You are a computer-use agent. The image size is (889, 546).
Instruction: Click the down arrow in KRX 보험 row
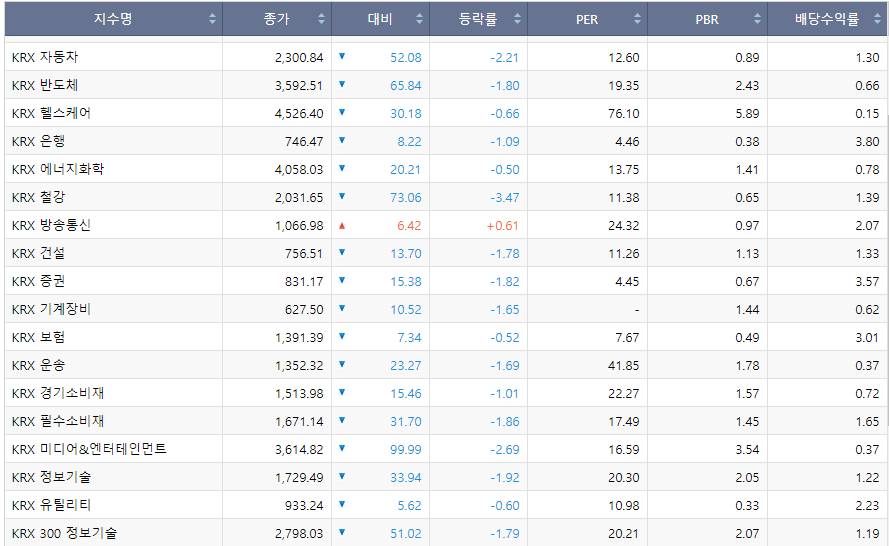(342, 336)
